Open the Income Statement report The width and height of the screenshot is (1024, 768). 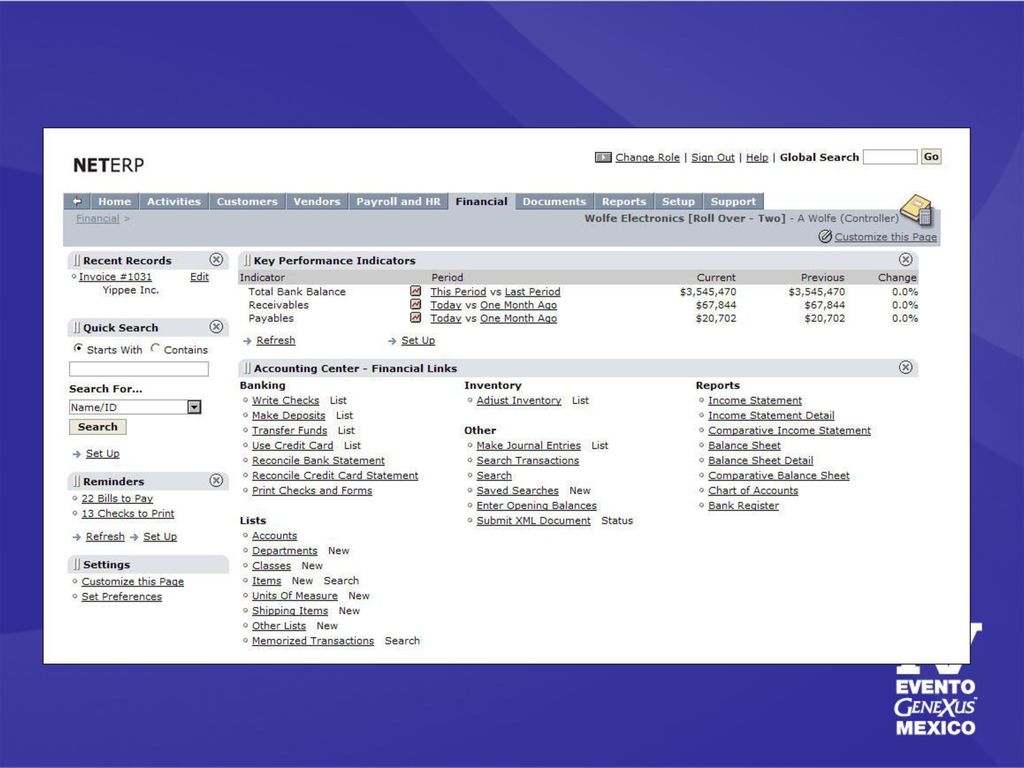point(755,400)
